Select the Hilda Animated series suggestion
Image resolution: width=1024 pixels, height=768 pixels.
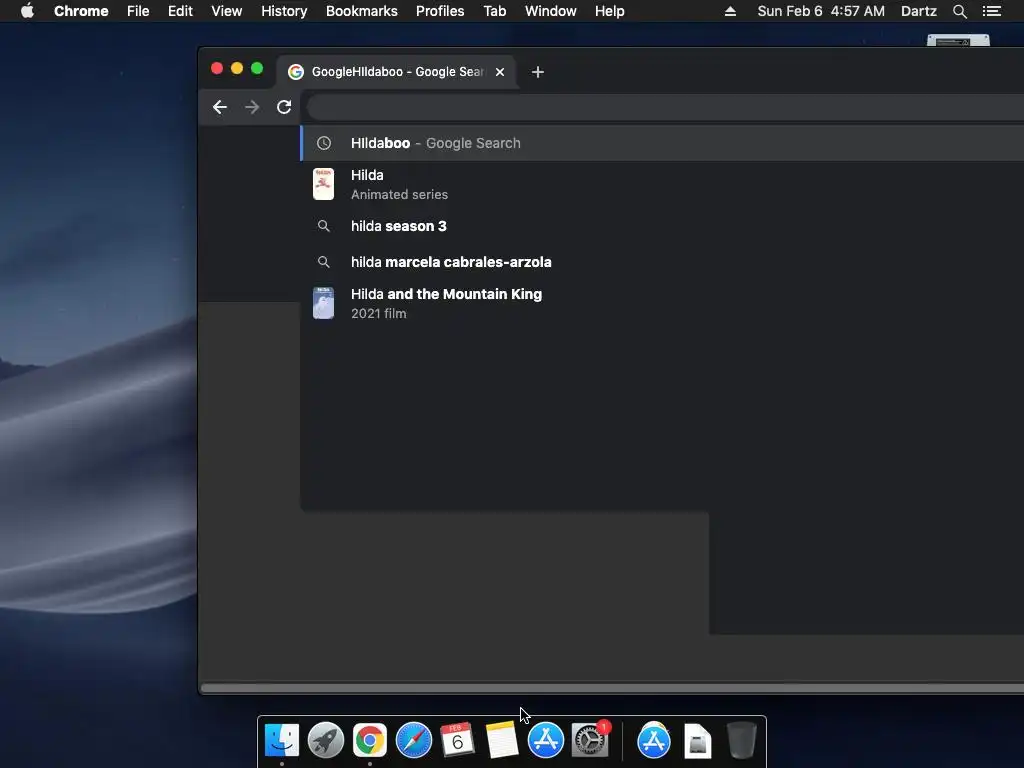[662, 184]
